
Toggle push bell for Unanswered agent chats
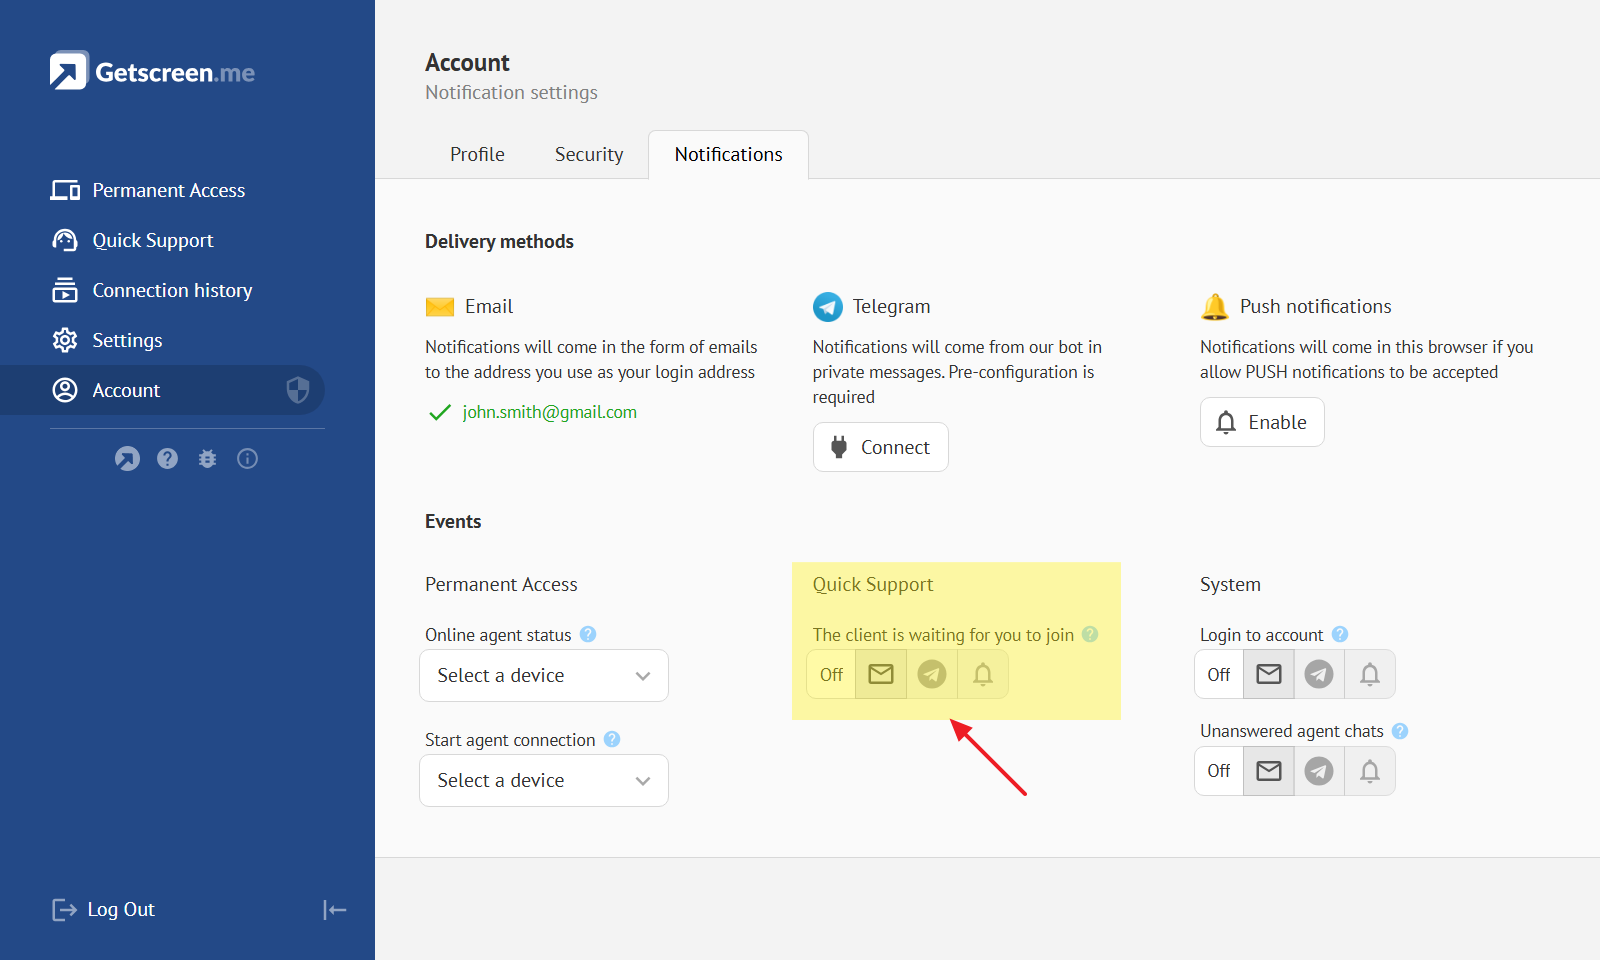click(x=1369, y=771)
